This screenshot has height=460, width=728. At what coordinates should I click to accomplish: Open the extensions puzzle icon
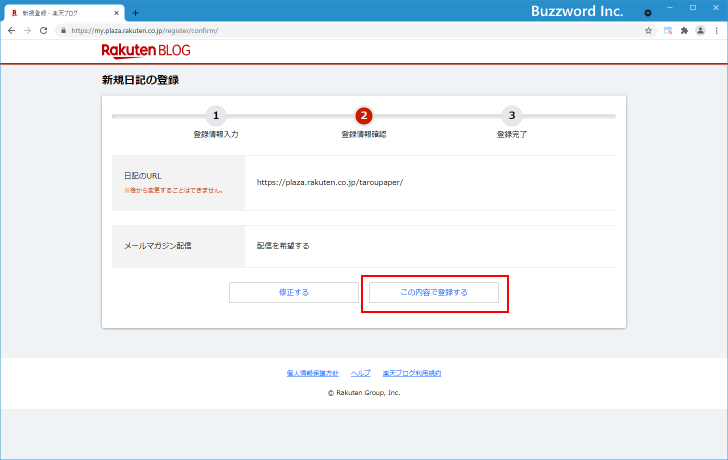click(x=684, y=31)
